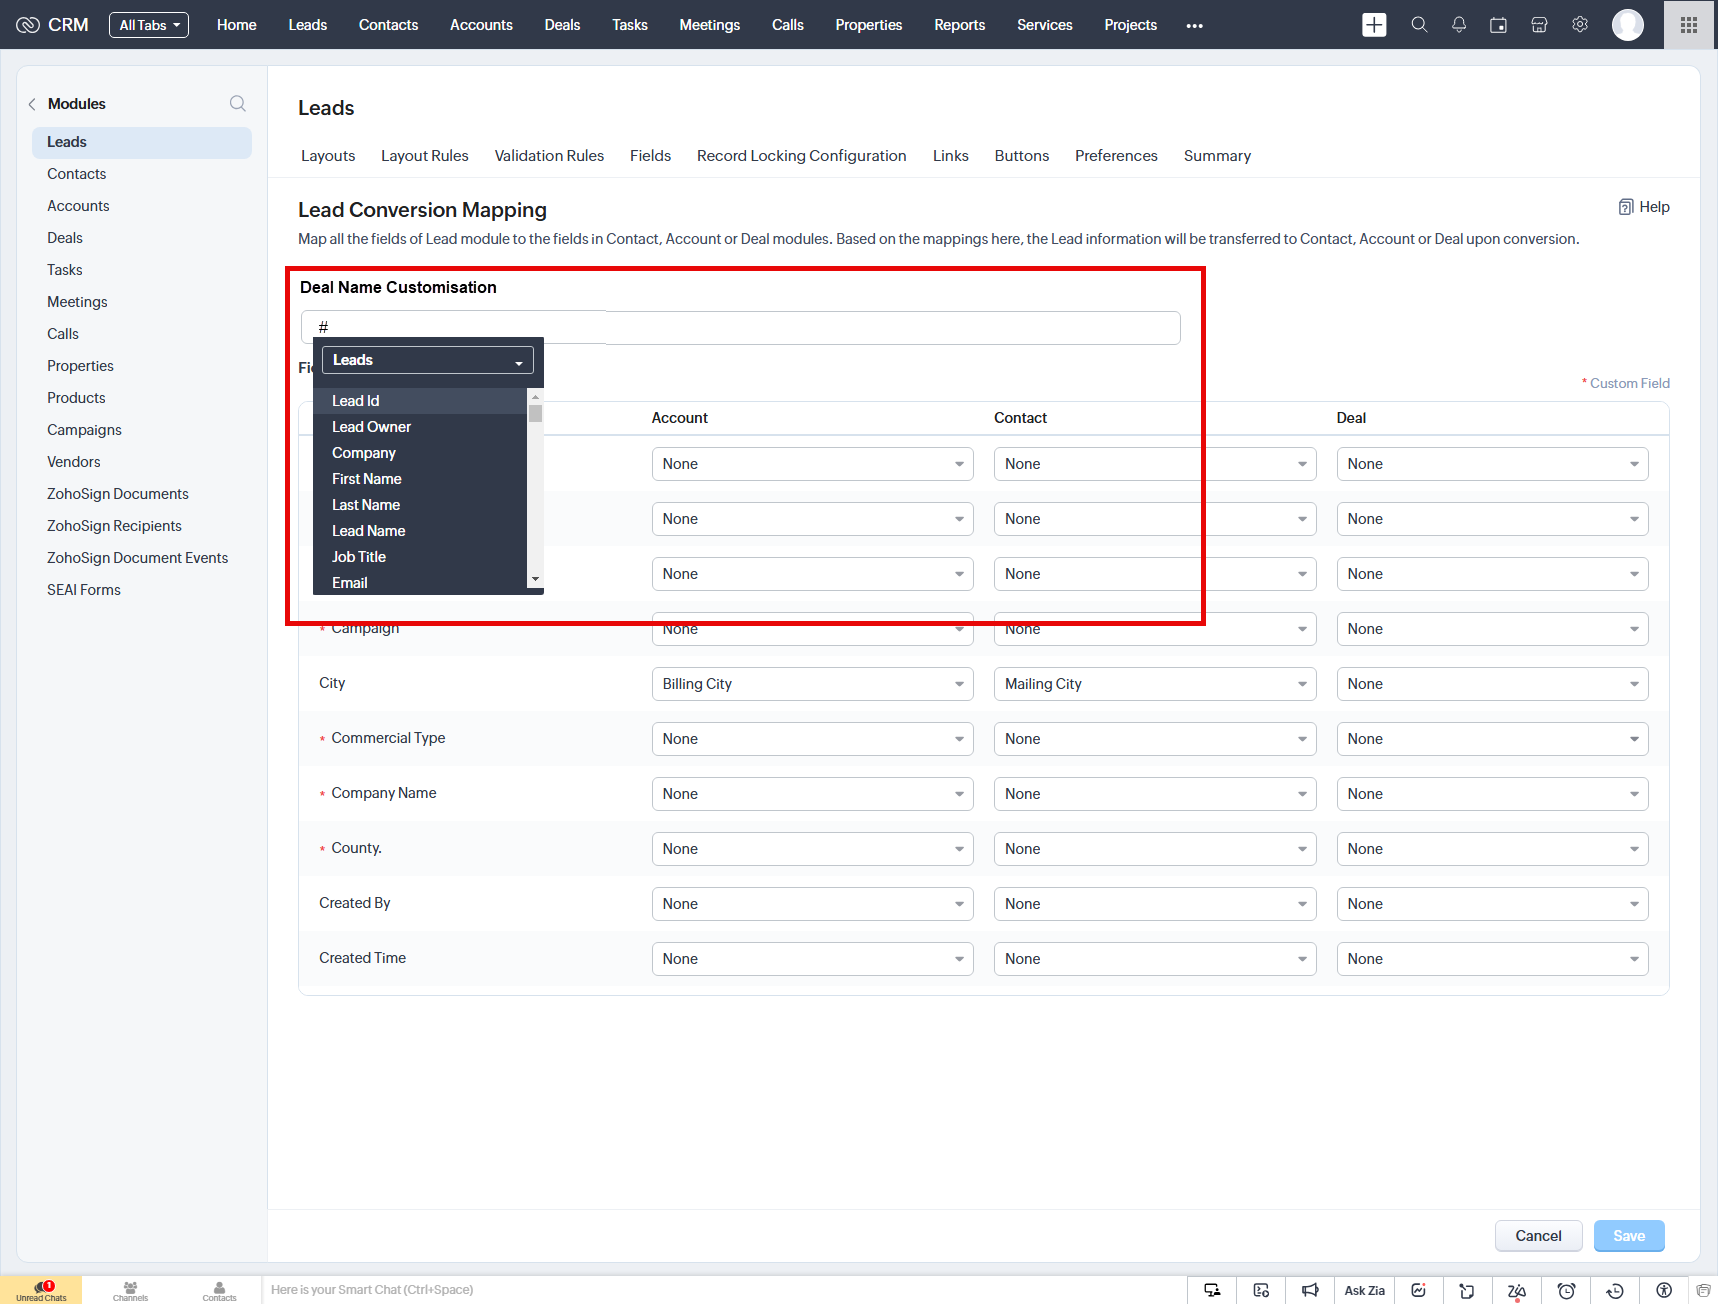1718x1304 pixels.
Task: Click the user profile avatar
Action: pyautogui.click(x=1628, y=25)
